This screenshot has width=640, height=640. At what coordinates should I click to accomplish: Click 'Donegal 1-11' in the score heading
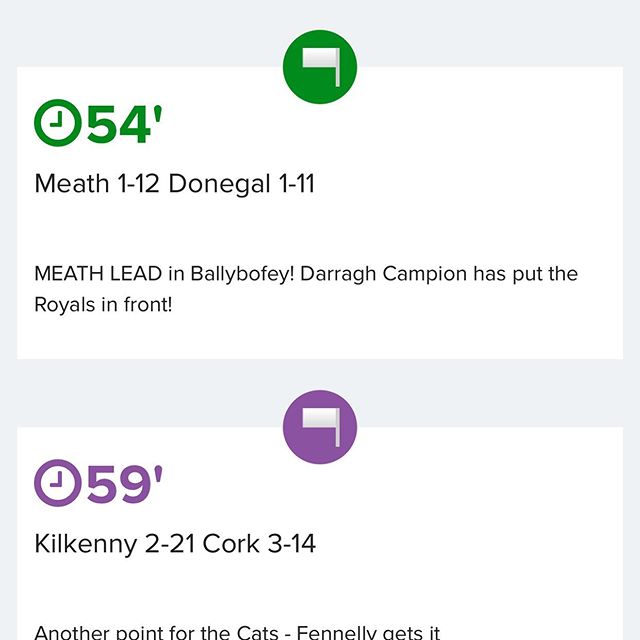click(x=242, y=183)
